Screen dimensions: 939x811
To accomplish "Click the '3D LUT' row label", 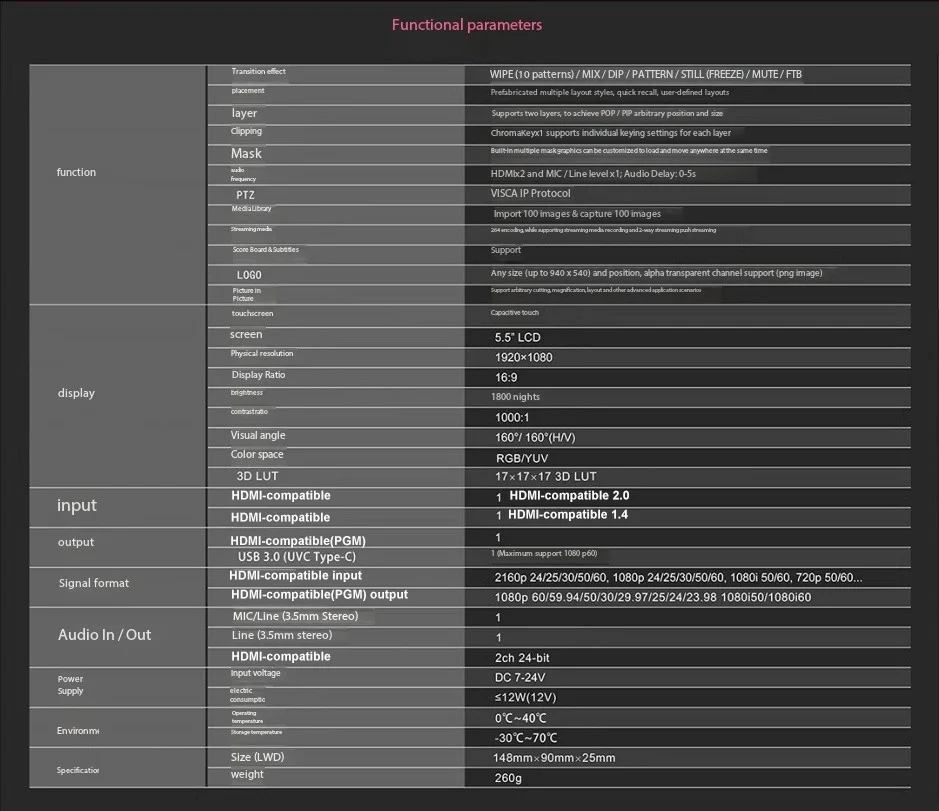I will click(257, 476).
